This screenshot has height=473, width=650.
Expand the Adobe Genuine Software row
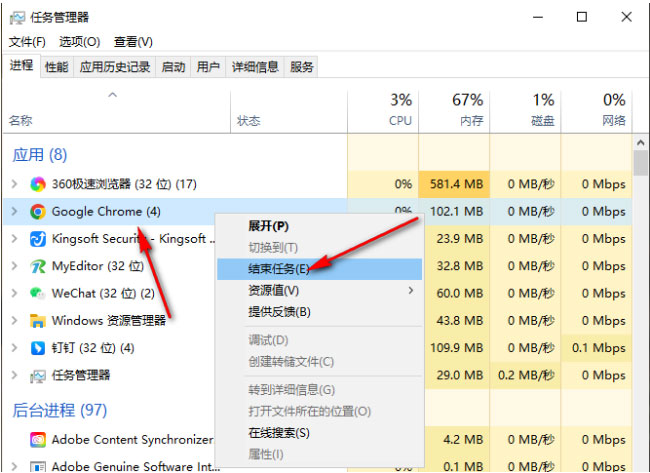coord(15,466)
